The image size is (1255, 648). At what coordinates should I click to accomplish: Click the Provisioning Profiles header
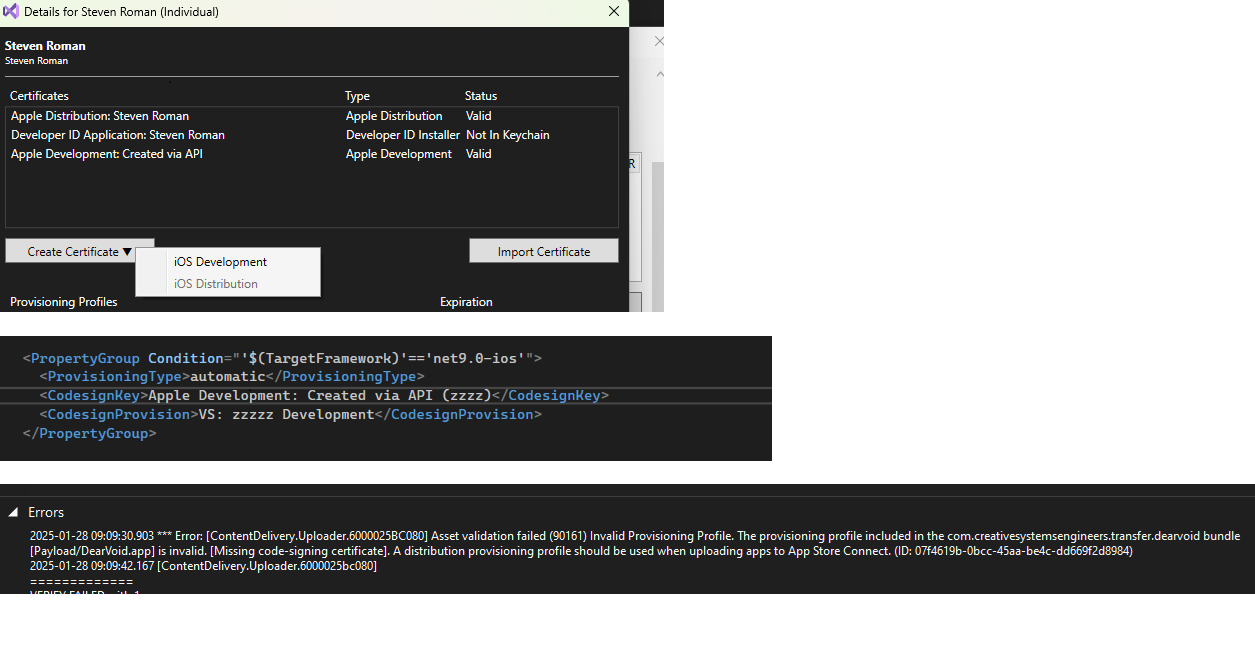point(64,302)
